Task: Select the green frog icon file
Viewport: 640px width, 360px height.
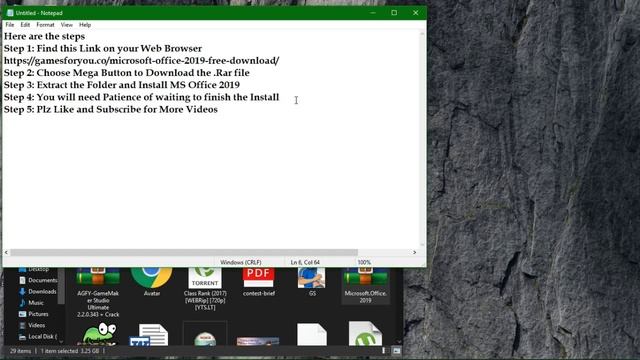Action: 99,334
